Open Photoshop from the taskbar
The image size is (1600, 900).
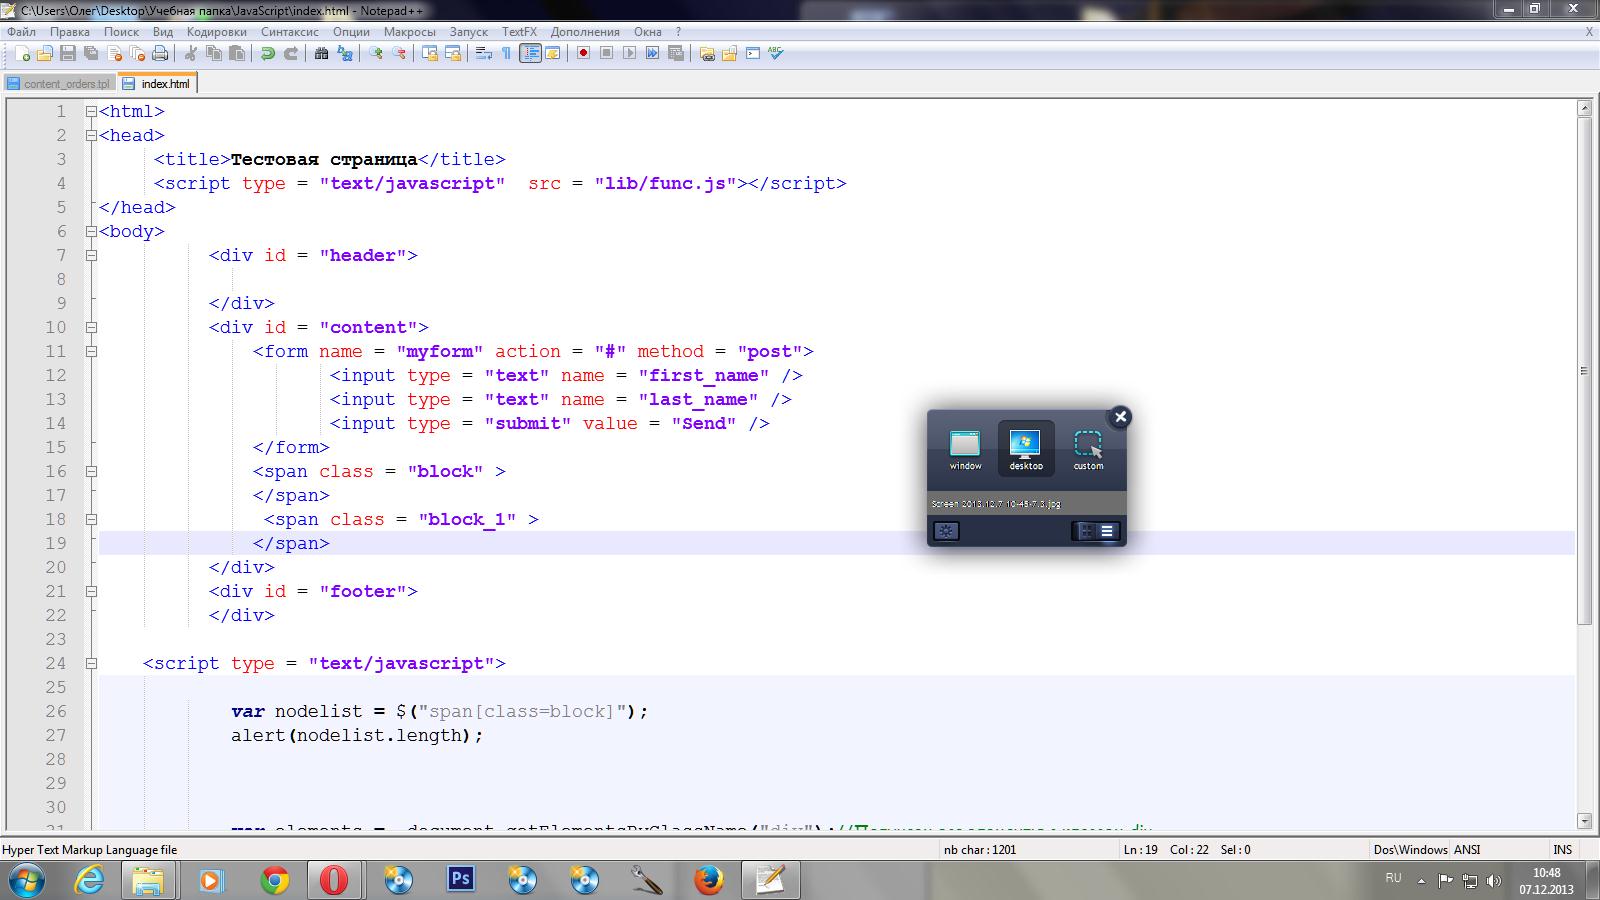pos(460,879)
